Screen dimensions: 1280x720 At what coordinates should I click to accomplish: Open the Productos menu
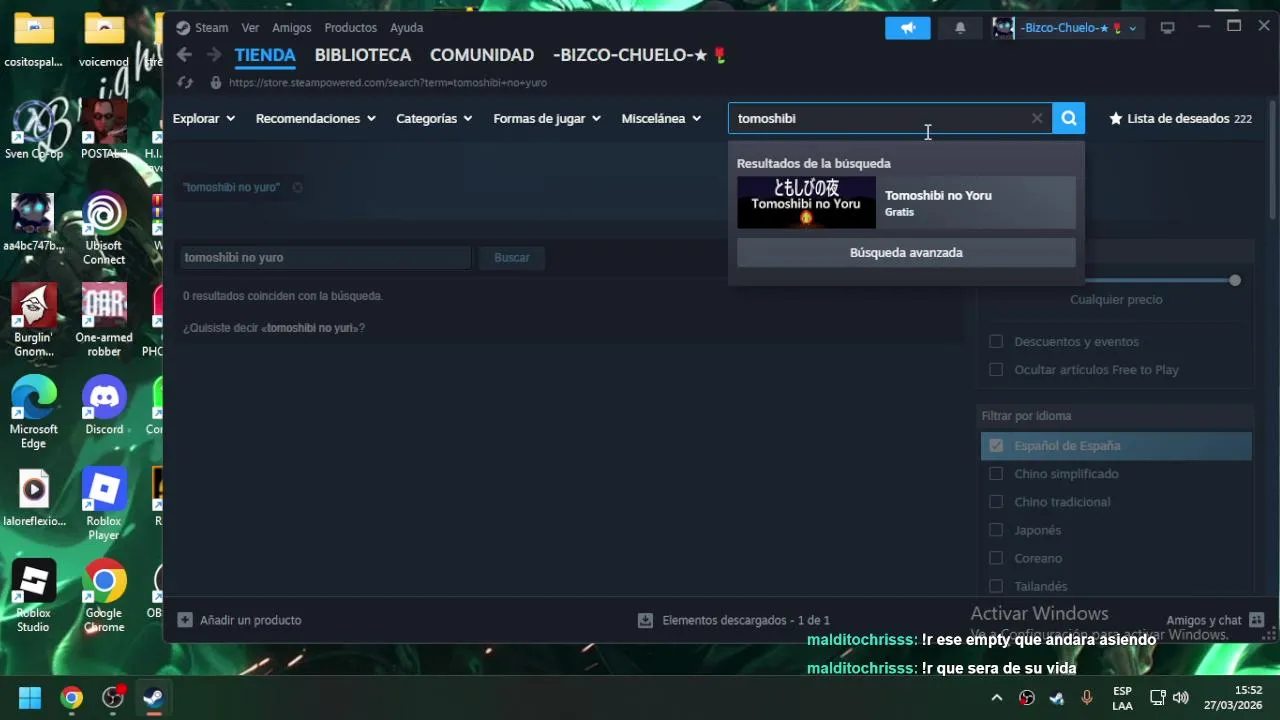[351, 28]
